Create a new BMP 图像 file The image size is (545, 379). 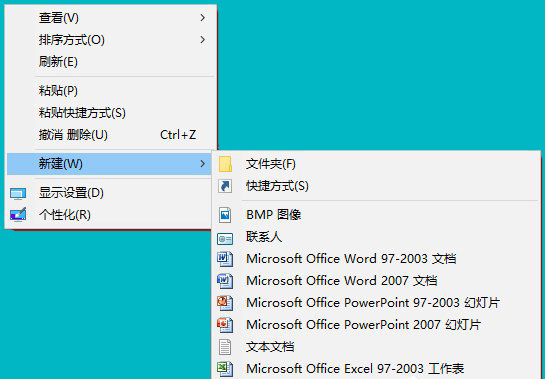click(x=376, y=215)
